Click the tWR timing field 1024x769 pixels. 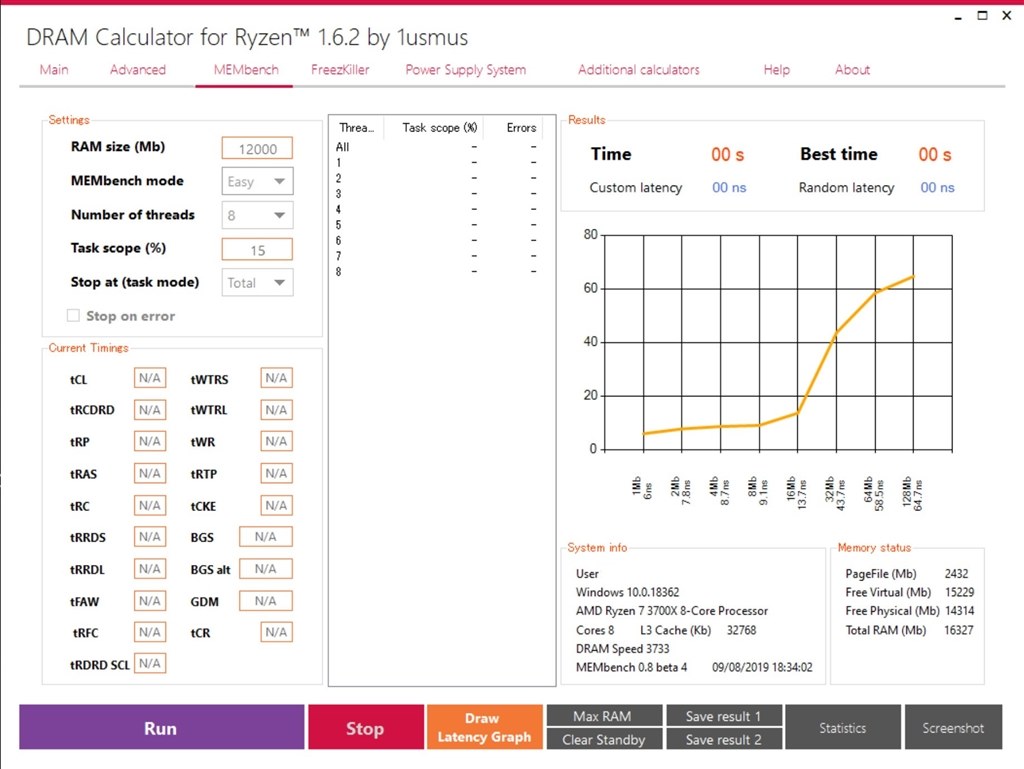[276, 441]
